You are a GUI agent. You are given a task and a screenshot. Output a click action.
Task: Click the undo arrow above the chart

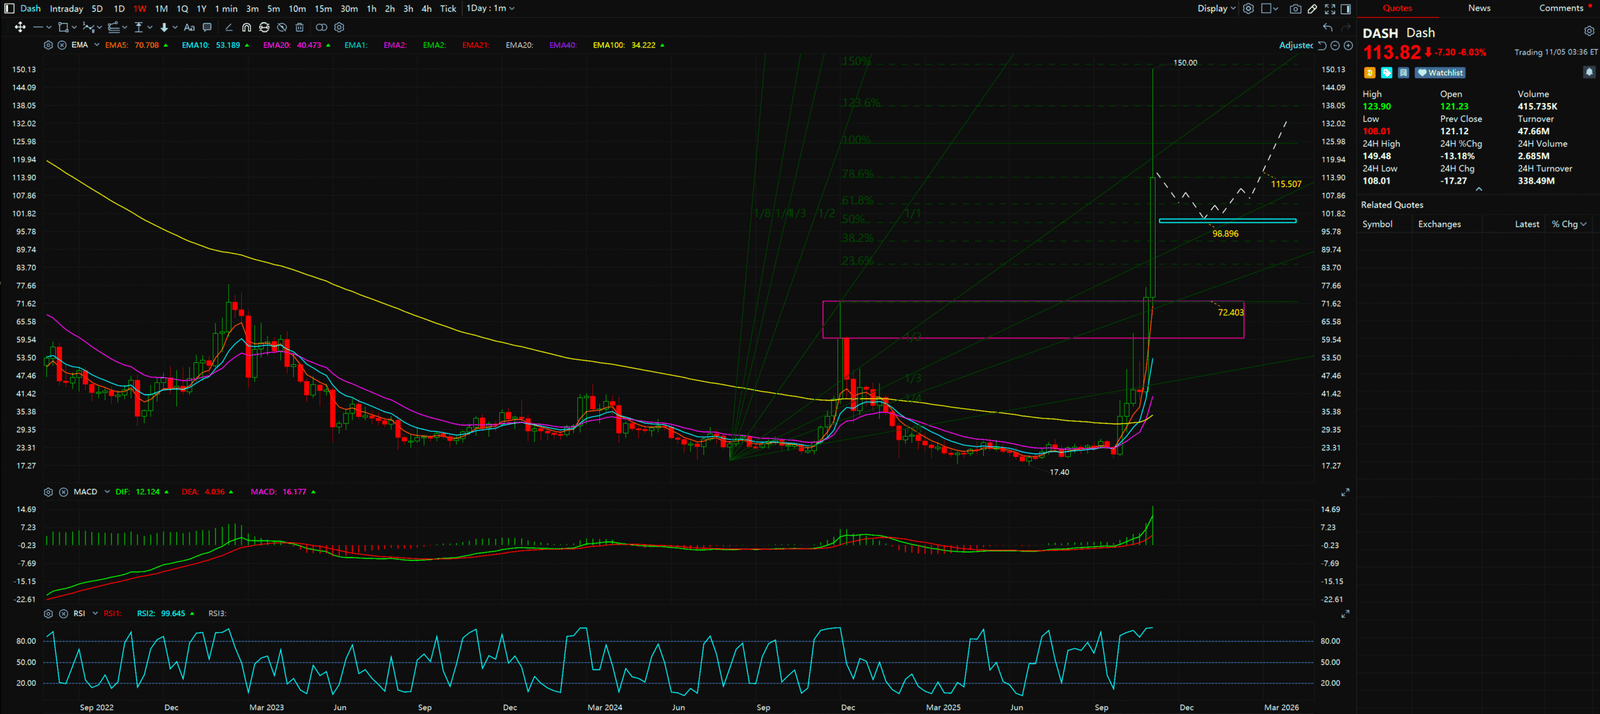(1327, 27)
